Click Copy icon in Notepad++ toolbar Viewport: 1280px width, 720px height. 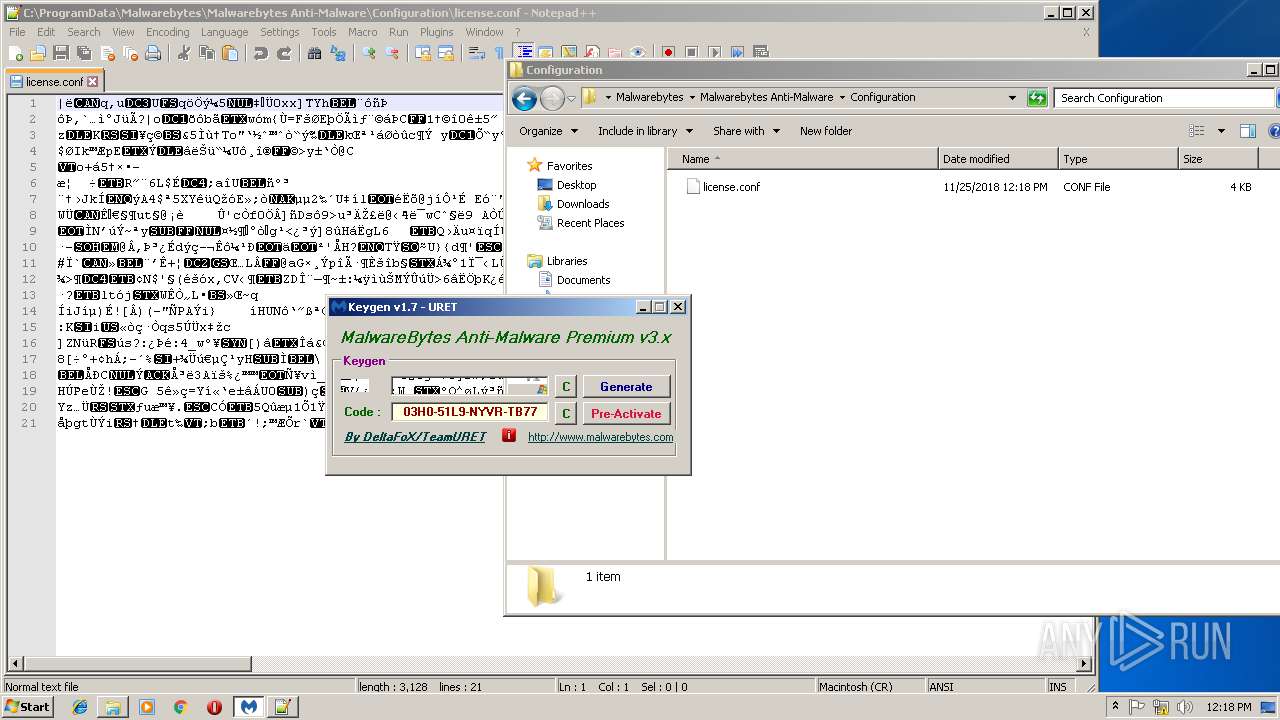(207, 53)
